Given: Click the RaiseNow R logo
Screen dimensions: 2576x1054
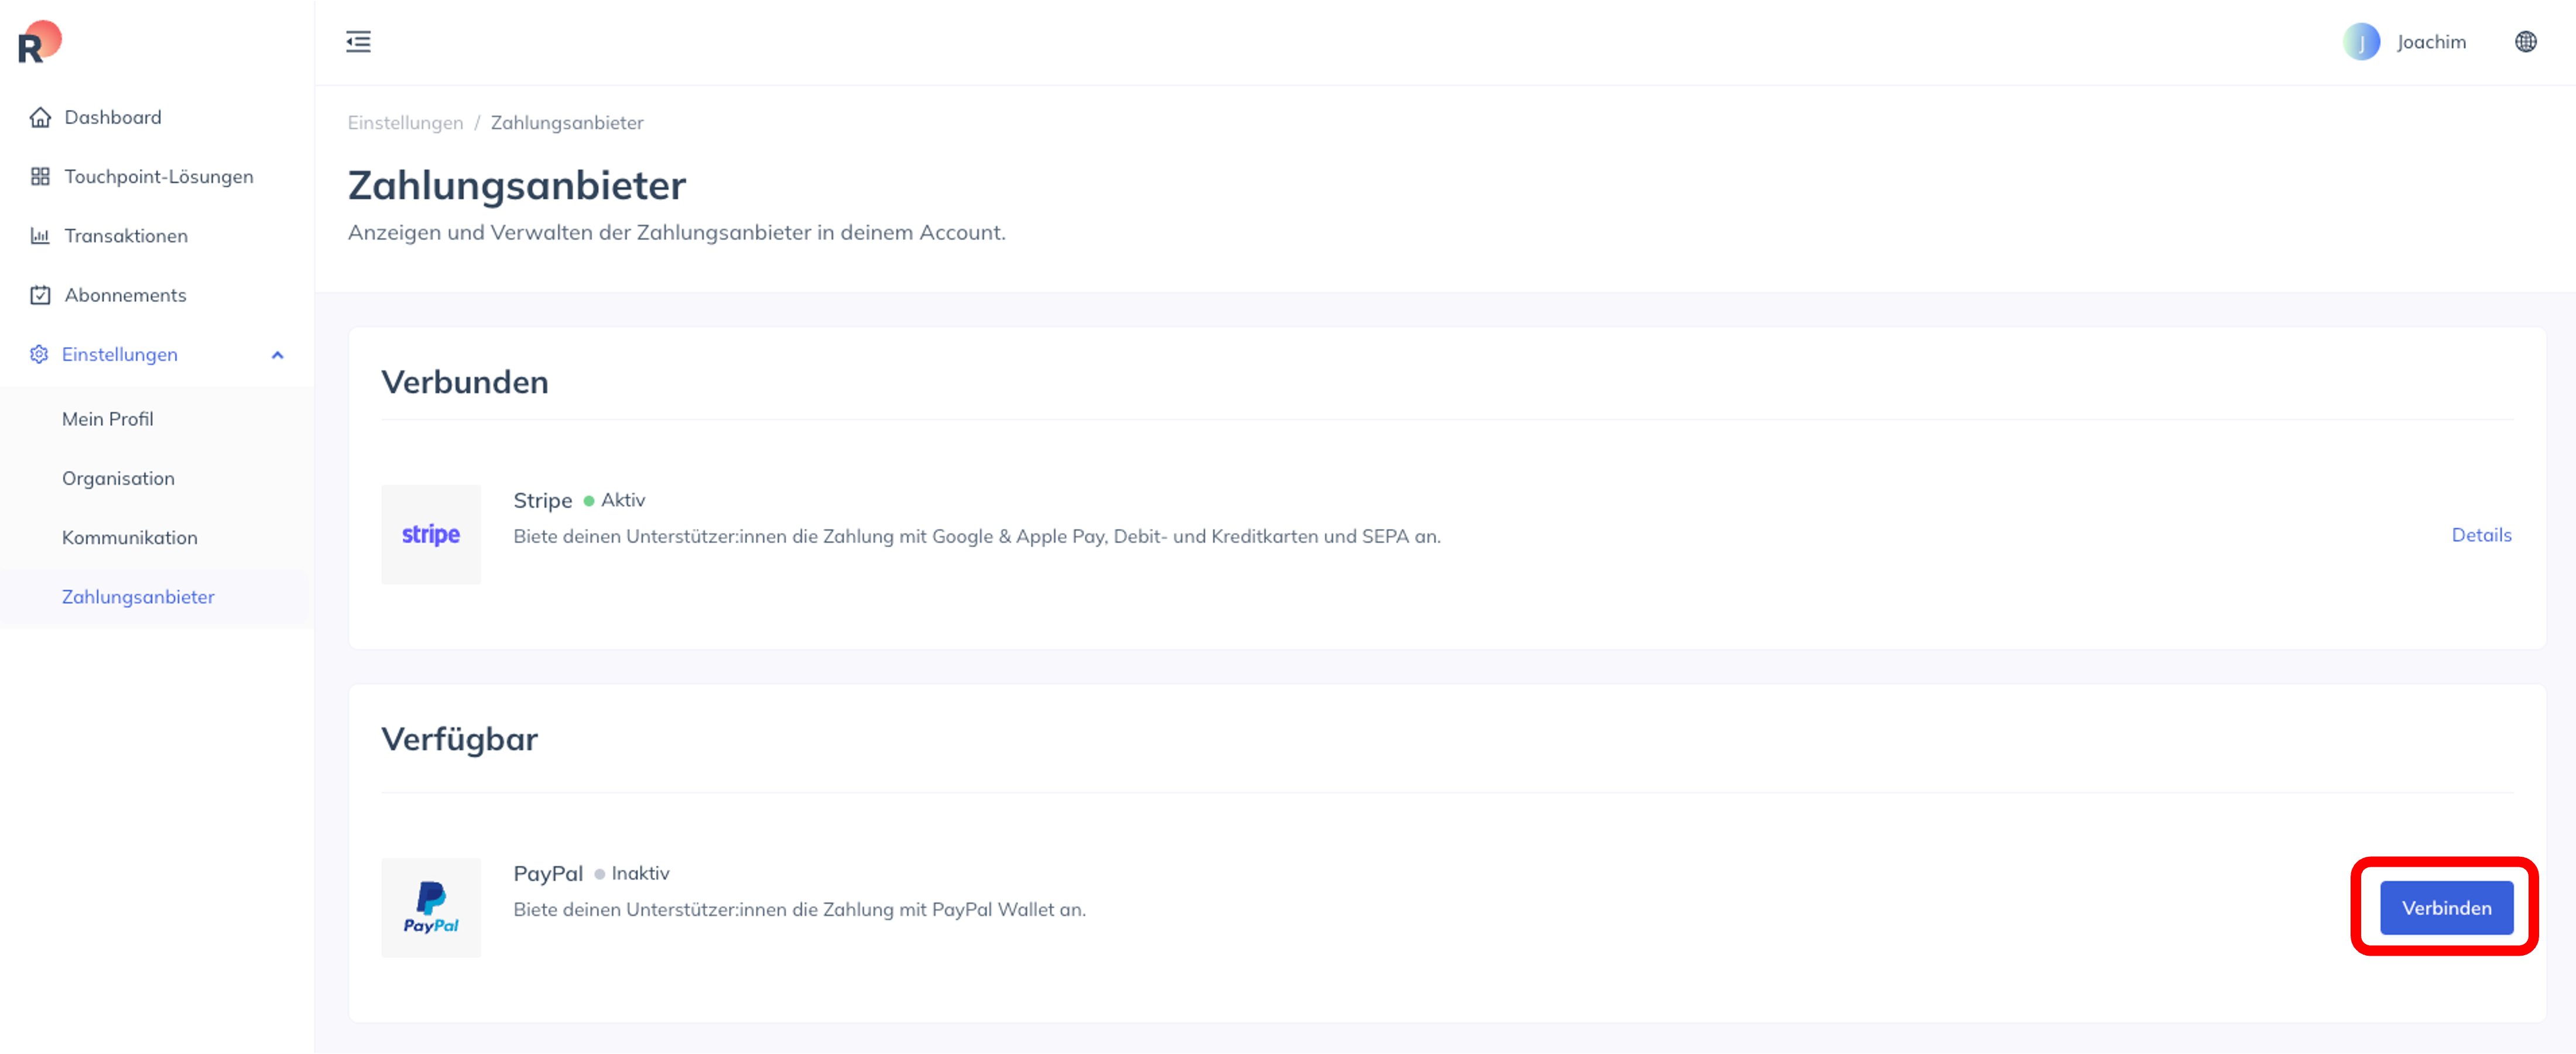Looking at the screenshot, I should tap(40, 42).
